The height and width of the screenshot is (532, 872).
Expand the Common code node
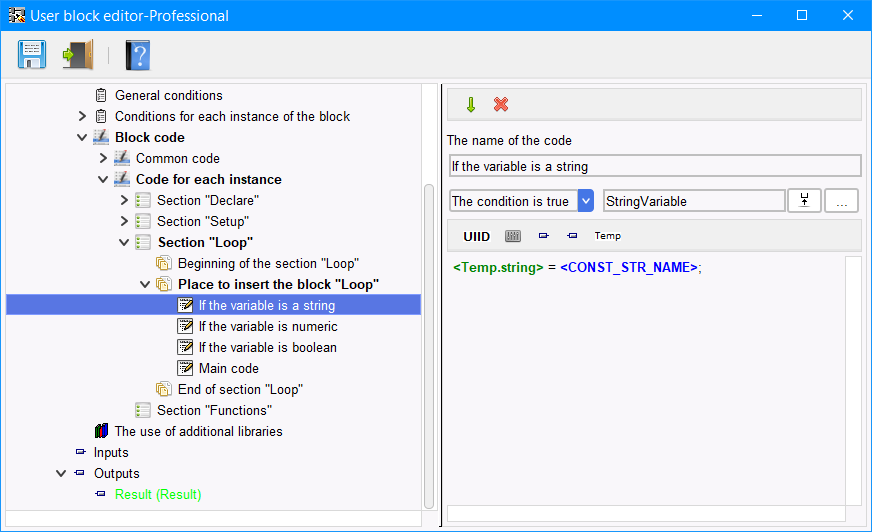point(103,158)
